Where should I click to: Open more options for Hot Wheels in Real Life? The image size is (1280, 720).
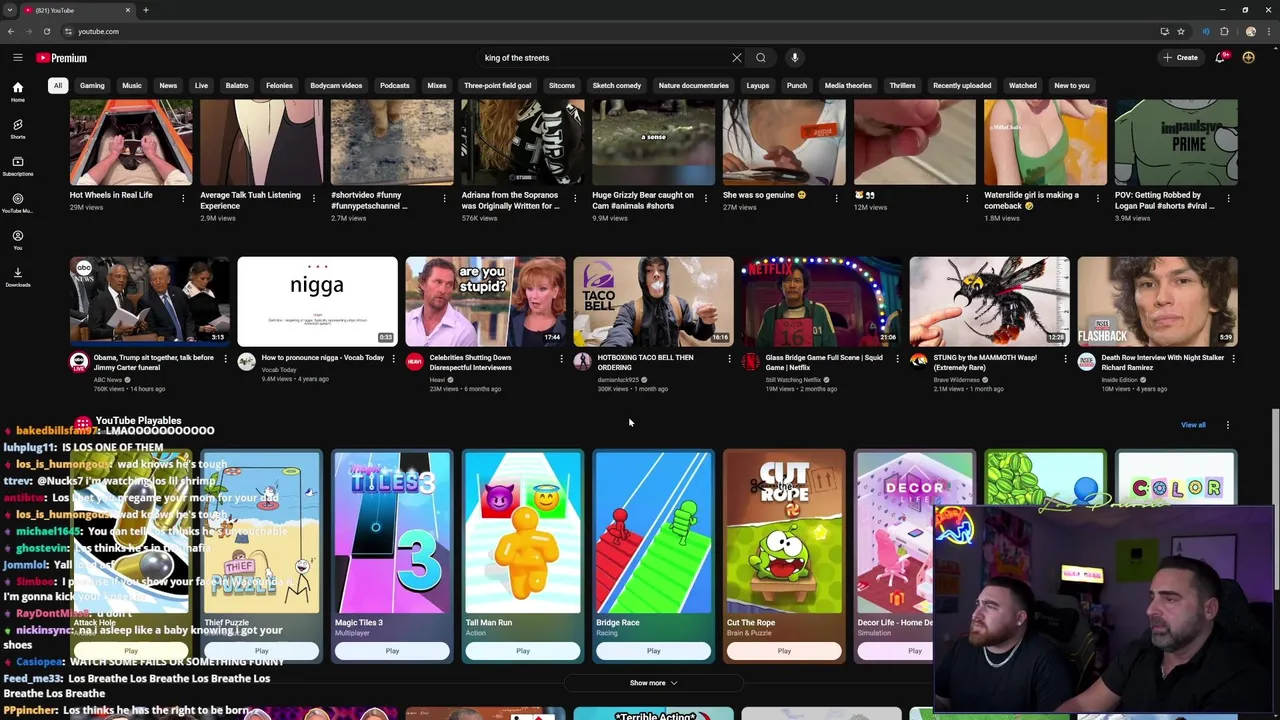click(183, 198)
